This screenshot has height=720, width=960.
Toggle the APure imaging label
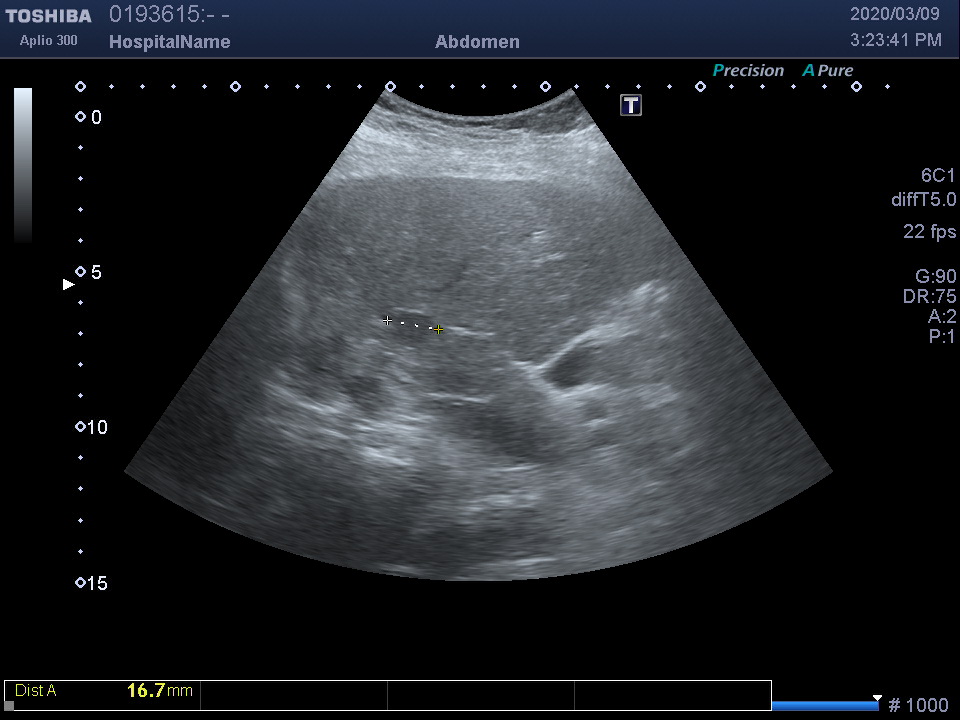[x=828, y=71]
